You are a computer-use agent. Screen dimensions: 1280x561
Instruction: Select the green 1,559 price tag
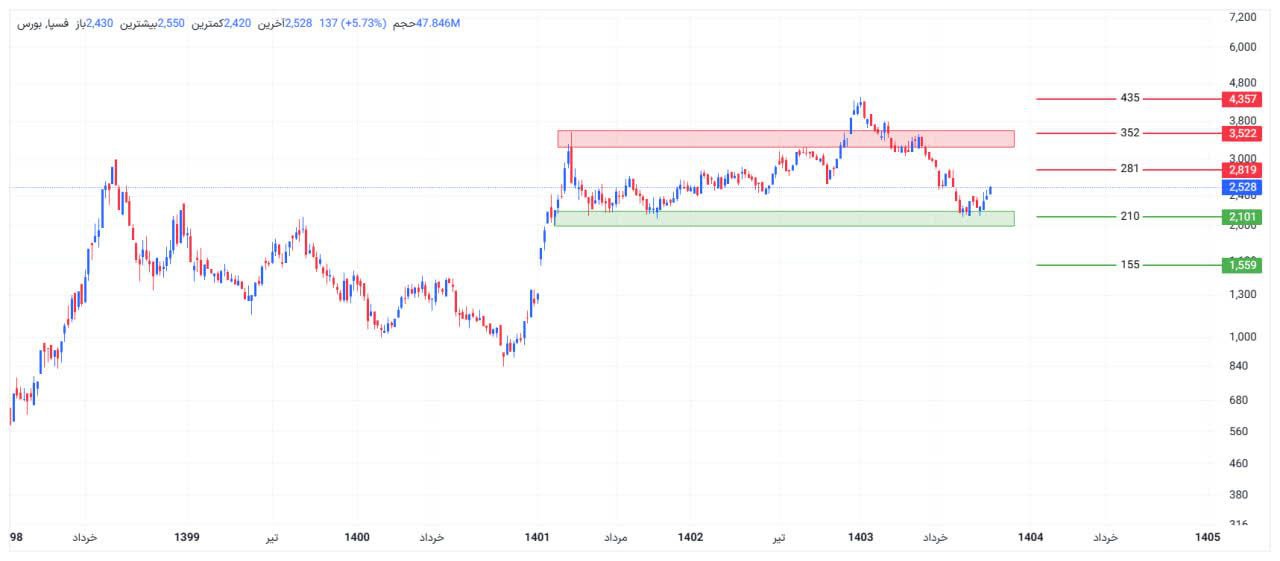(1241, 265)
